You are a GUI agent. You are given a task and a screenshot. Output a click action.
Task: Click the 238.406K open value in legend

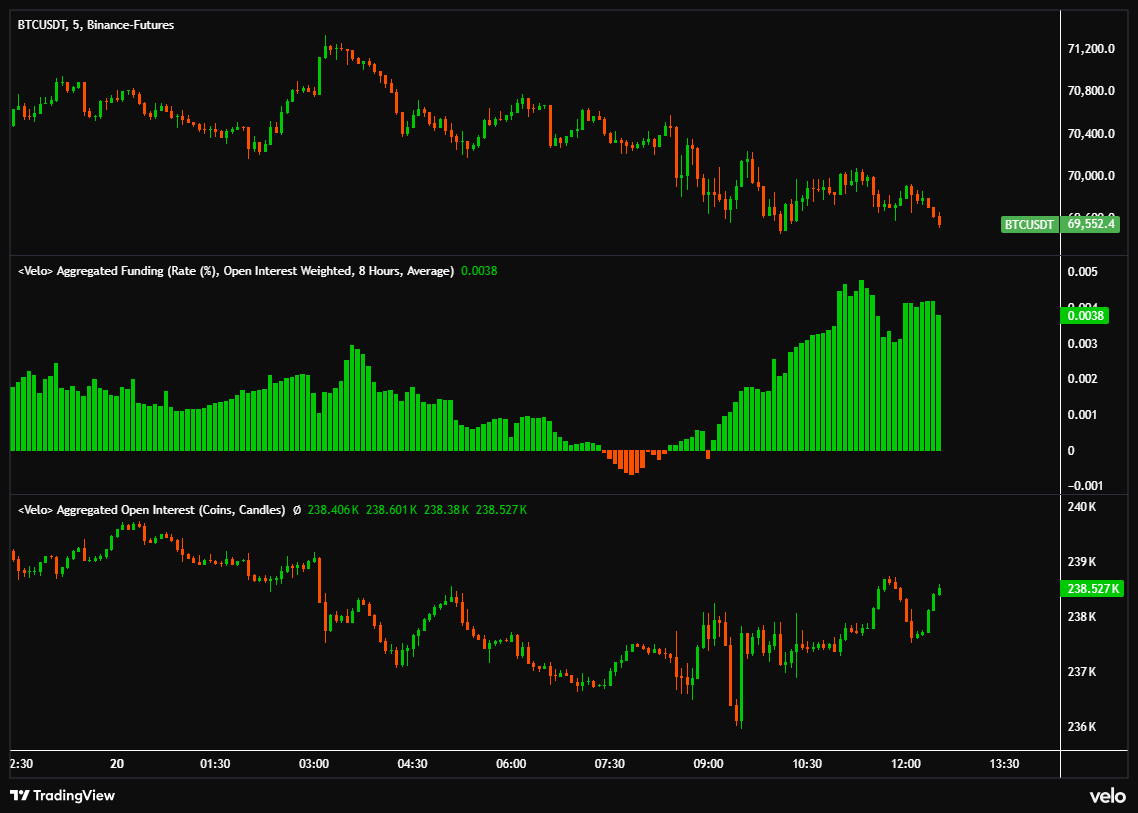coord(333,510)
